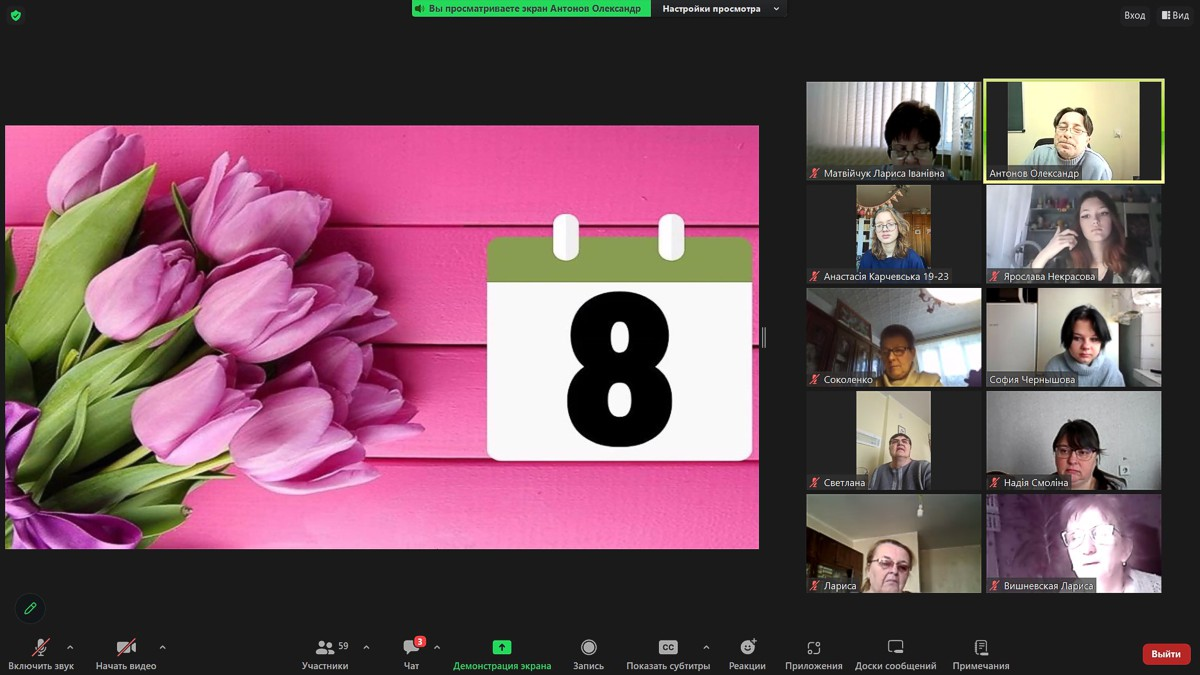Click muted mic icon on Ярослава Некрасова tile
The height and width of the screenshot is (675, 1200).
pyautogui.click(x=995, y=277)
